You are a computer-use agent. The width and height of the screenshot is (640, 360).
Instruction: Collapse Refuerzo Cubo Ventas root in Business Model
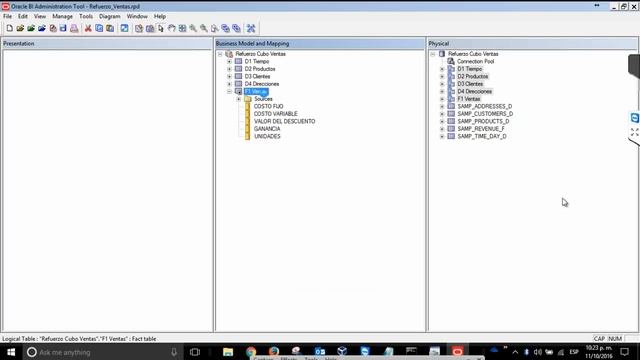point(220,54)
